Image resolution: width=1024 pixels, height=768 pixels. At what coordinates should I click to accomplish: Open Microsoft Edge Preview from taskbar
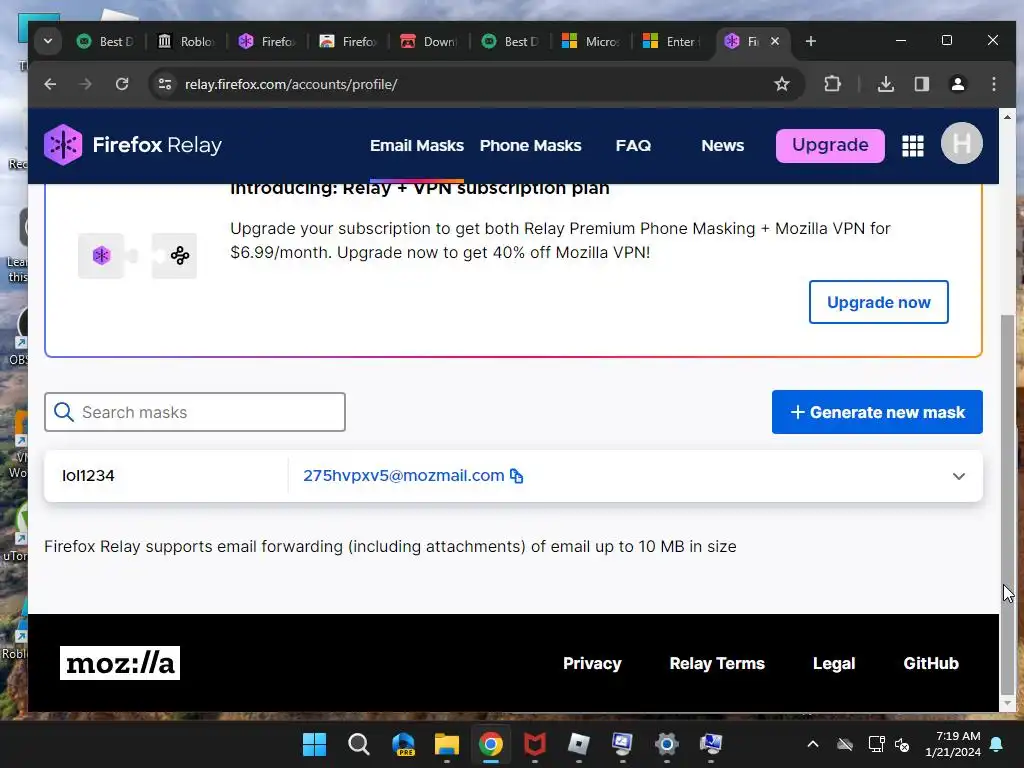pyautogui.click(x=403, y=744)
